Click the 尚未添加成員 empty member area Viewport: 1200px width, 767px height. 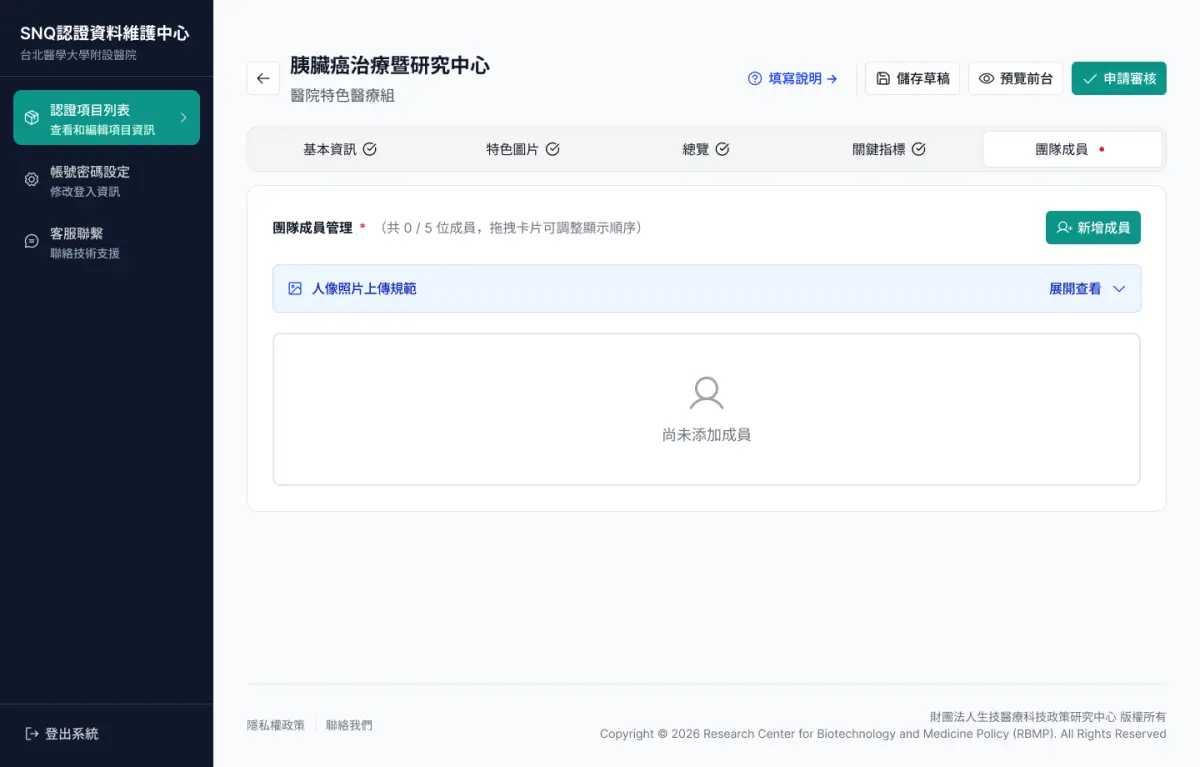point(706,409)
